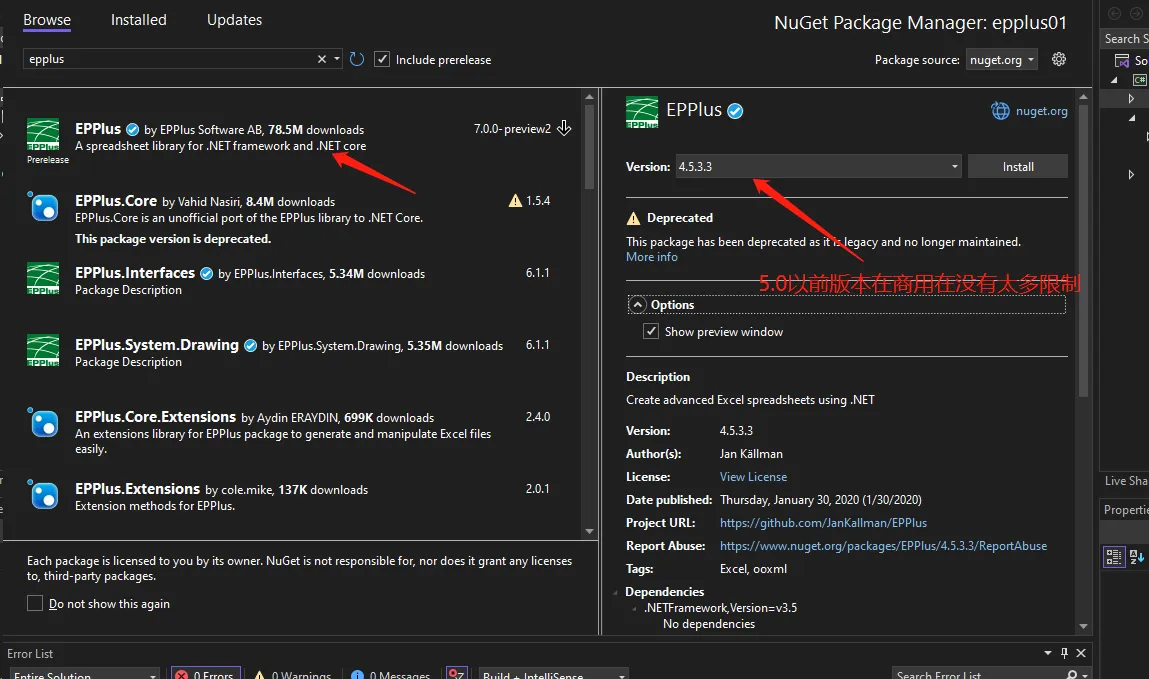Select the Categorized view icon in Properties
The width and height of the screenshot is (1149, 679).
point(1114,557)
